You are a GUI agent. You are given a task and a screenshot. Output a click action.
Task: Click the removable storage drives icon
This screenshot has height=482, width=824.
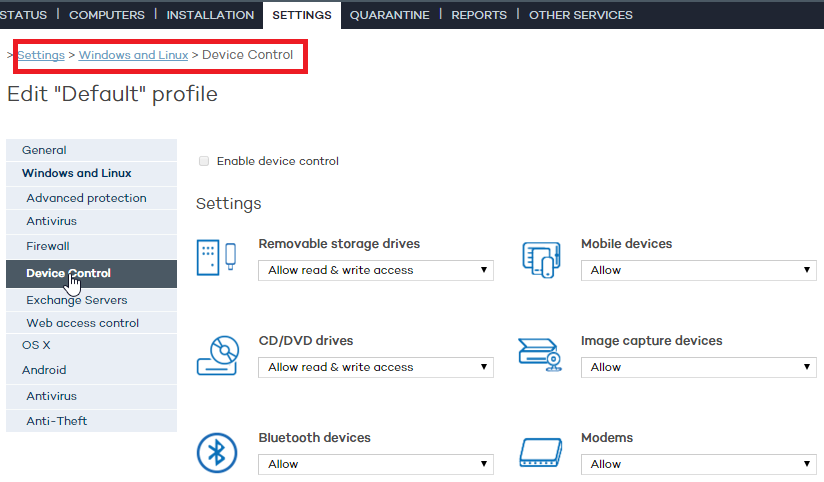click(216, 258)
